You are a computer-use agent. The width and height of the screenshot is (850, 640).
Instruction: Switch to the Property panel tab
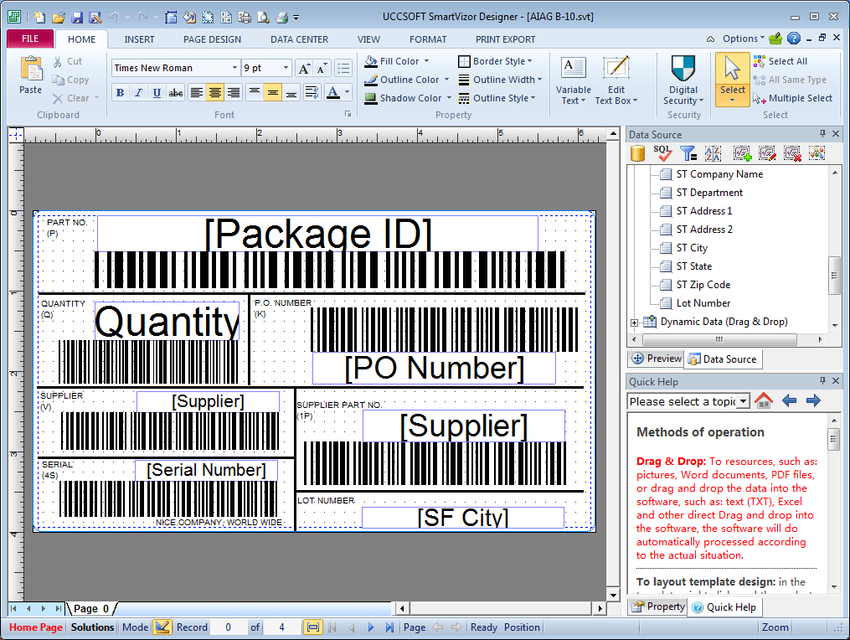coord(658,606)
